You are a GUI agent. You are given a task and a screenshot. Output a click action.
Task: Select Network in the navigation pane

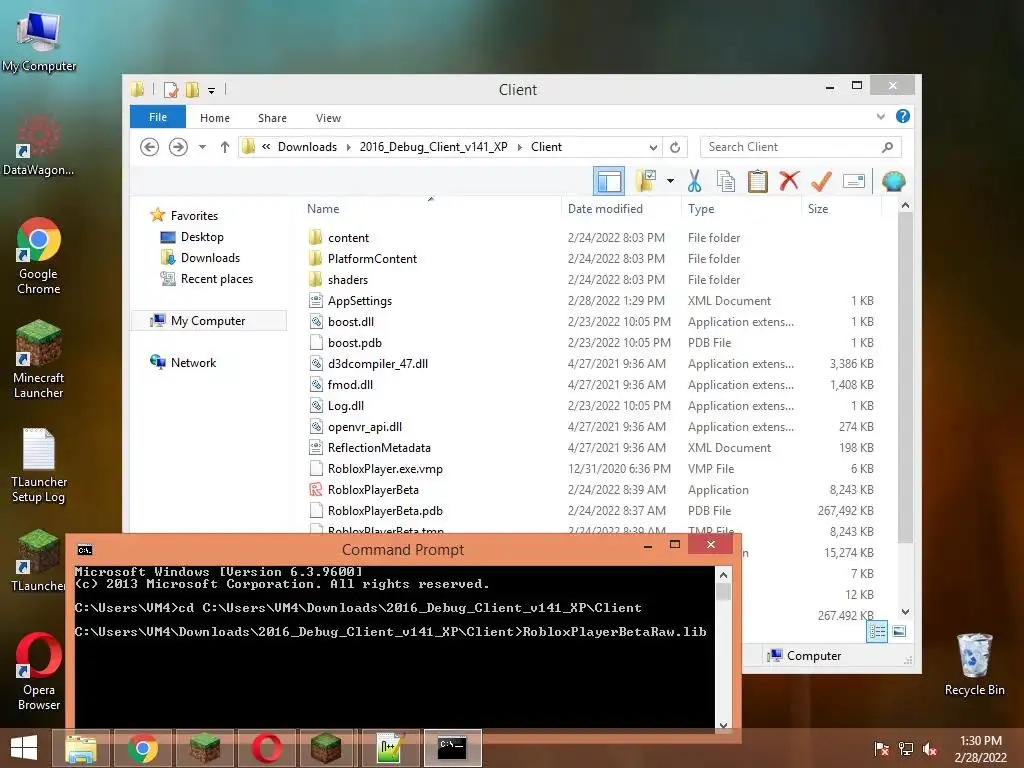pyautogui.click(x=193, y=362)
